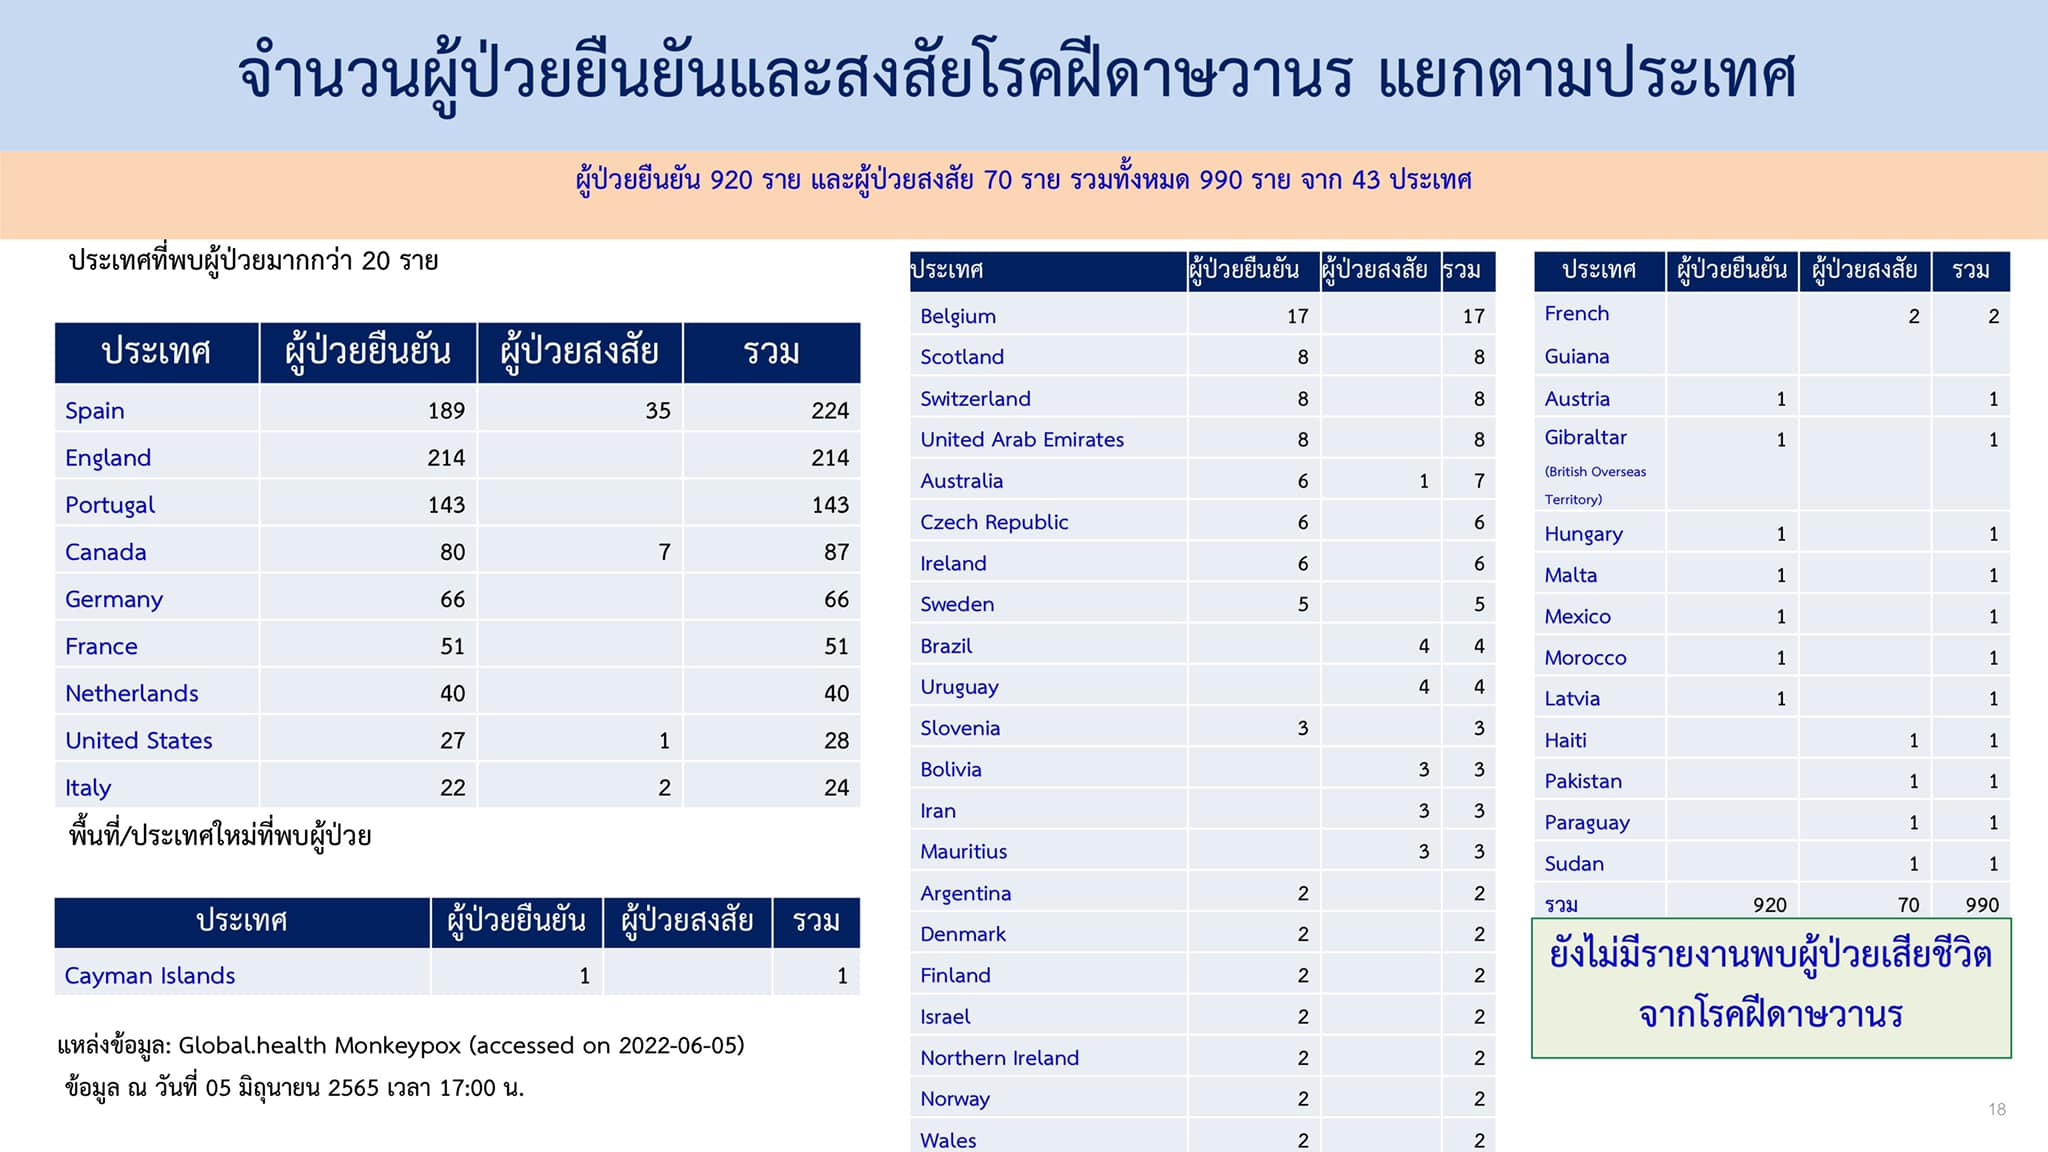Select 'United Arab Emirates' row label
This screenshot has width=2048, height=1152.
coord(1022,440)
